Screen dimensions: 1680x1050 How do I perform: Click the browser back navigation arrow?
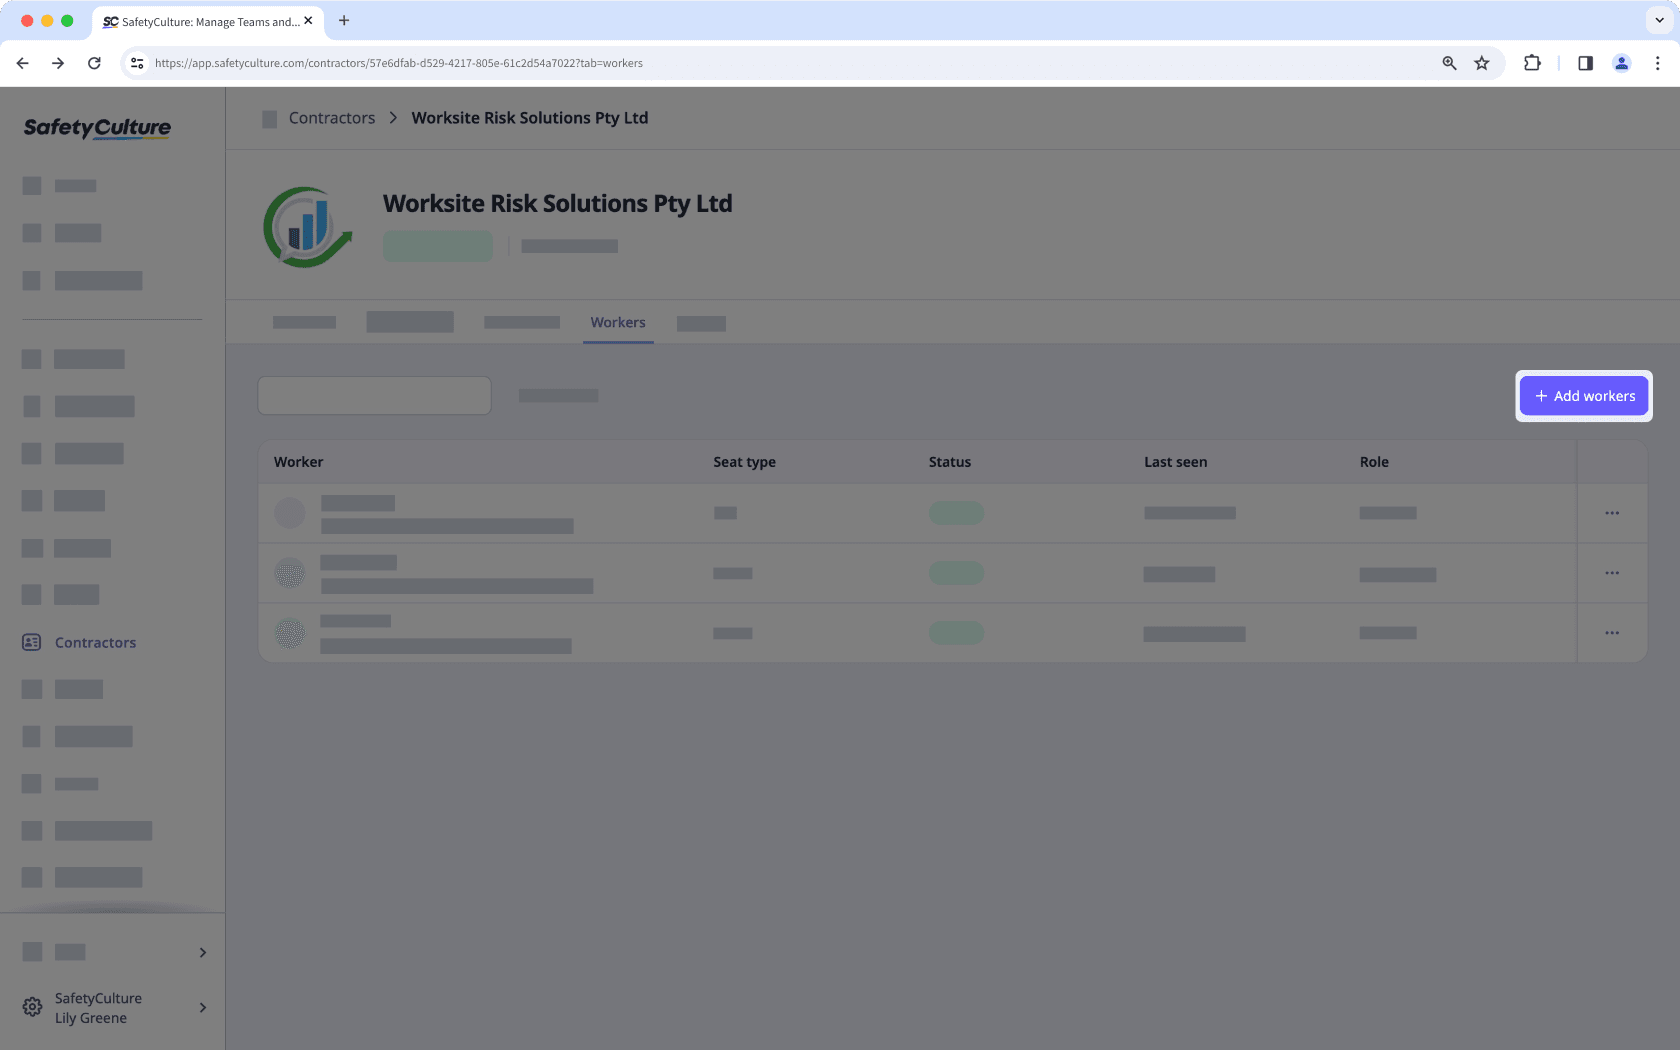tap(22, 62)
